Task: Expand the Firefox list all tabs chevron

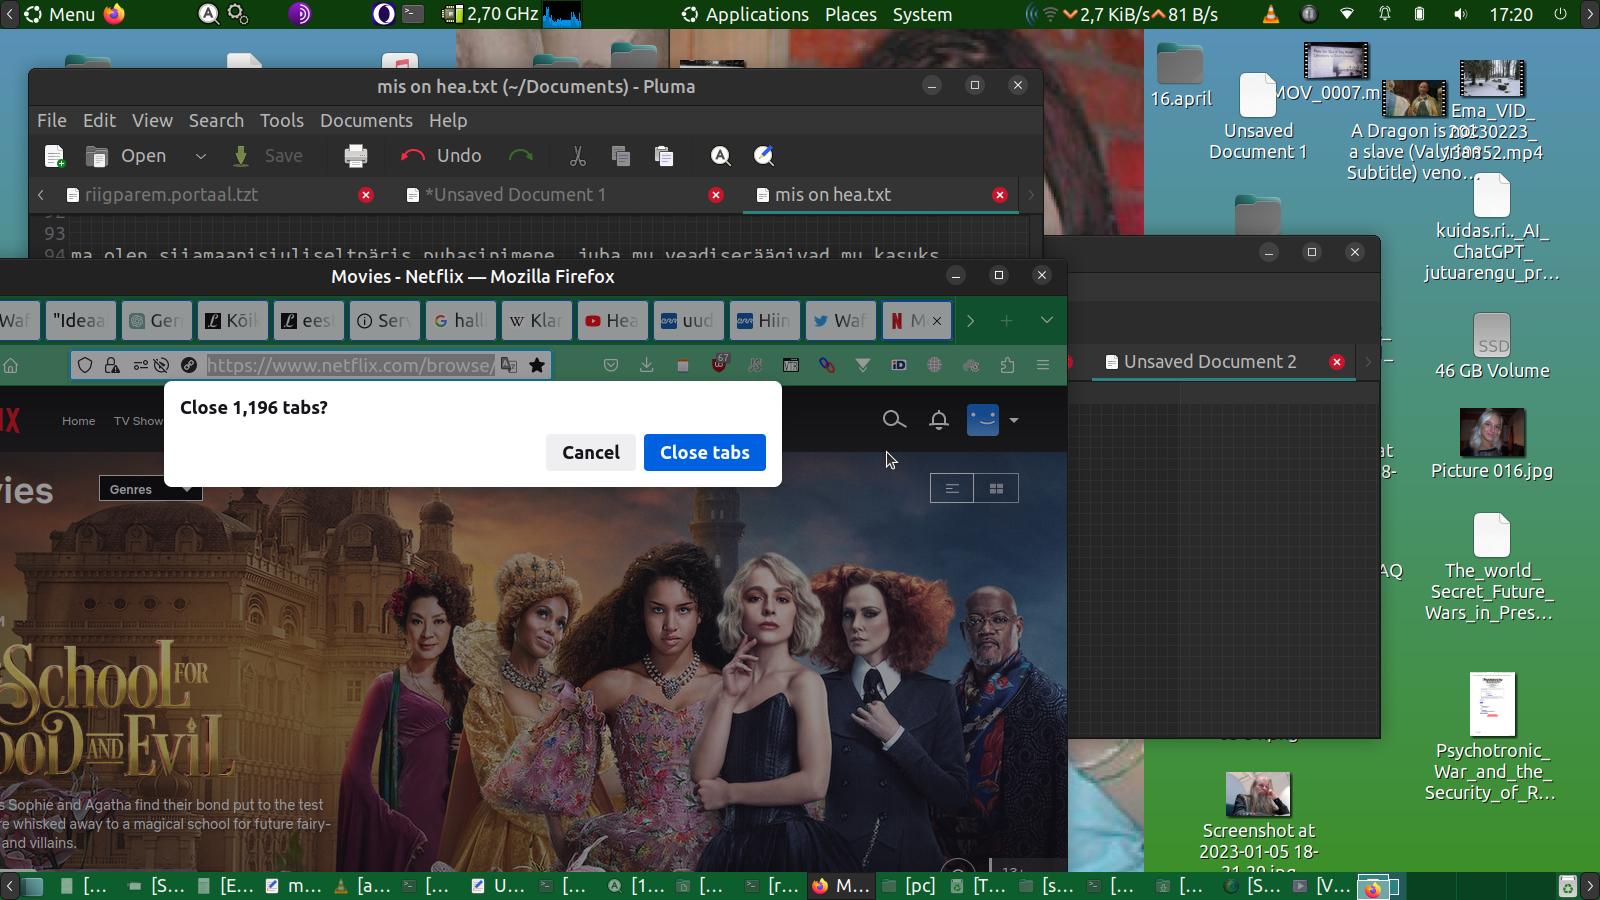Action: point(1046,320)
